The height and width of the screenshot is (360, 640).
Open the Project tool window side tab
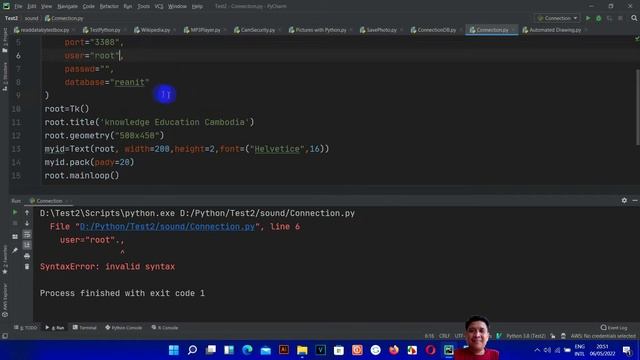5,40
